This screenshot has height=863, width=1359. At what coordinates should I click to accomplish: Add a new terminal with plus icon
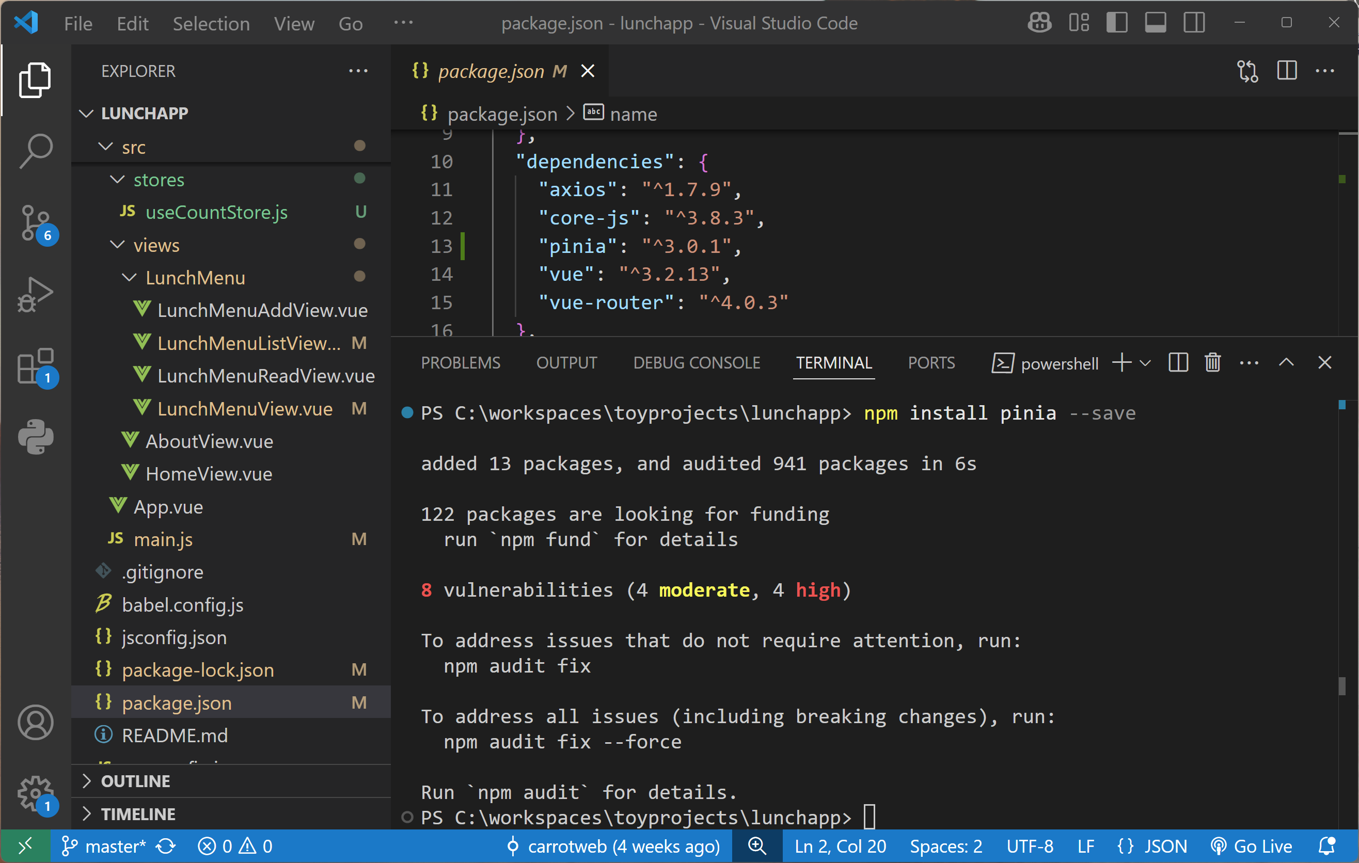click(1121, 363)
